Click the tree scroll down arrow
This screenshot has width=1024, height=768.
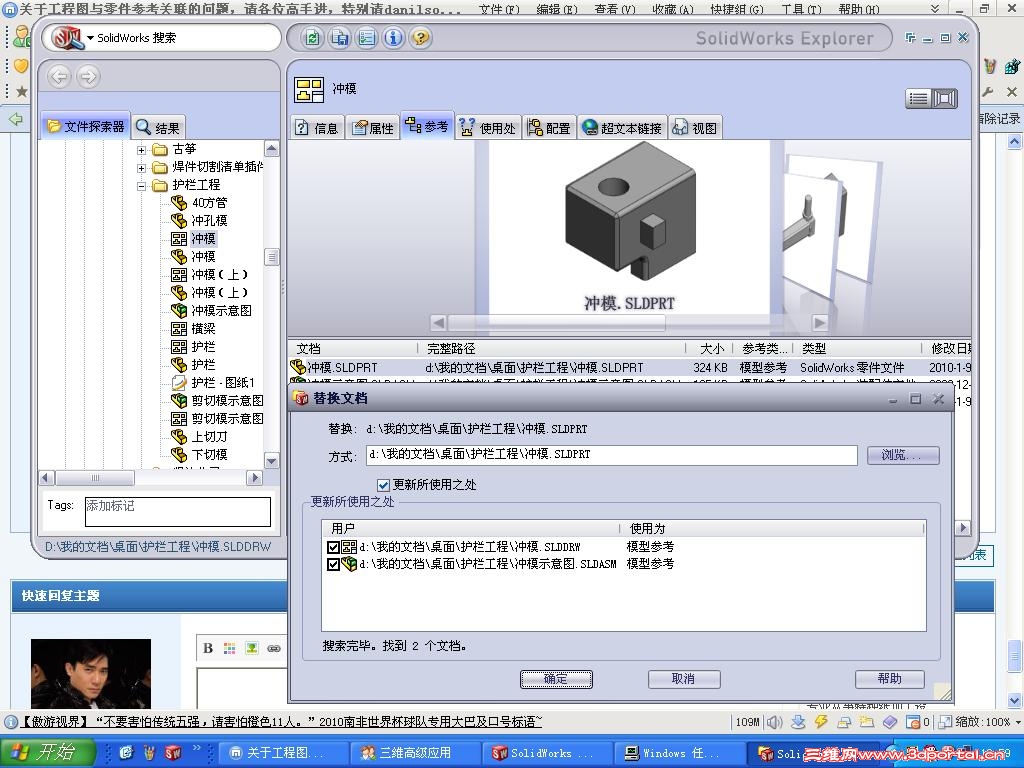coord(272,460)
